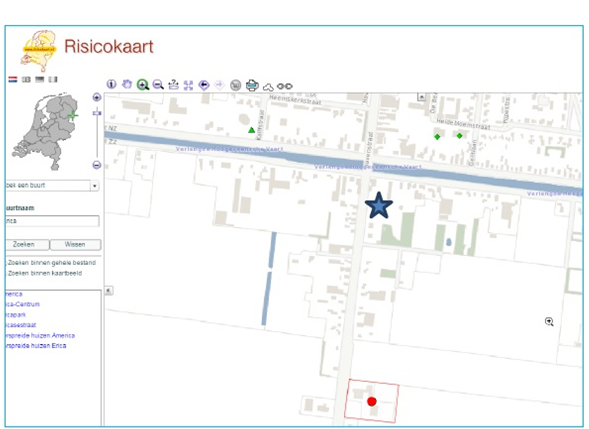Click the plus button above zoom slider
The height and width of the screenshot is (429, 589).
click(x=97, y=97)
